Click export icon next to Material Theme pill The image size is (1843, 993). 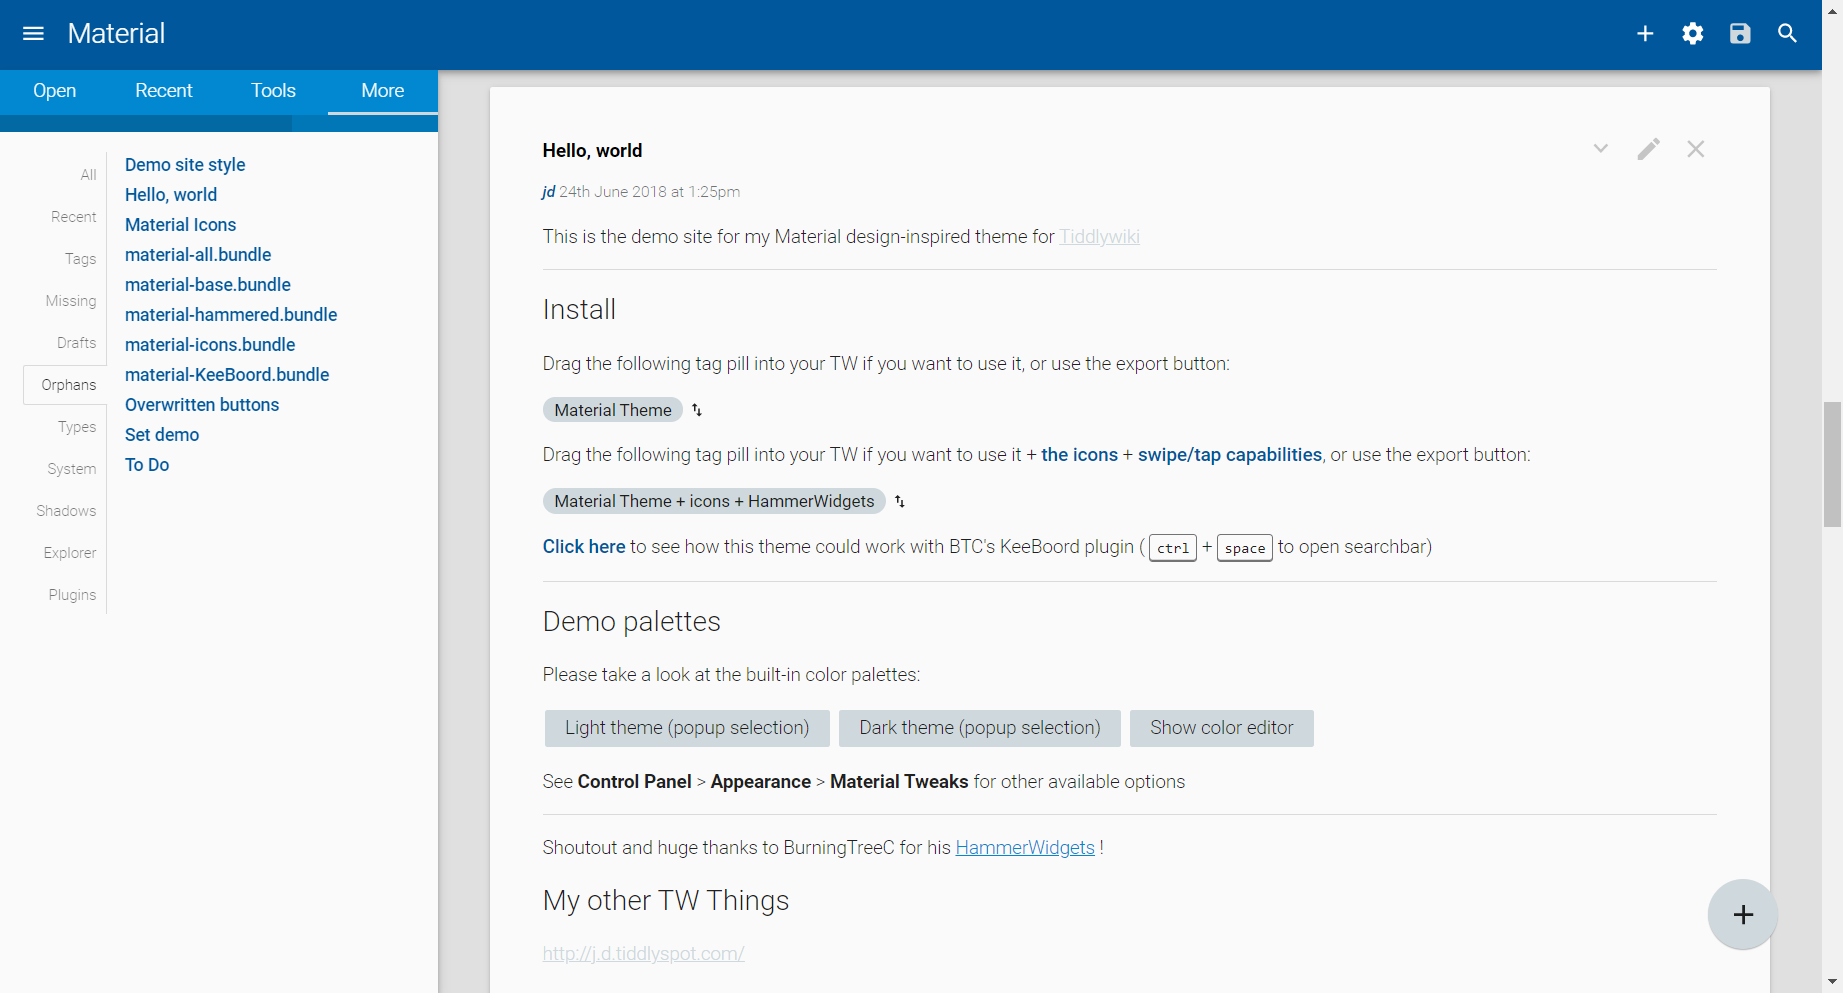(697, 410)
